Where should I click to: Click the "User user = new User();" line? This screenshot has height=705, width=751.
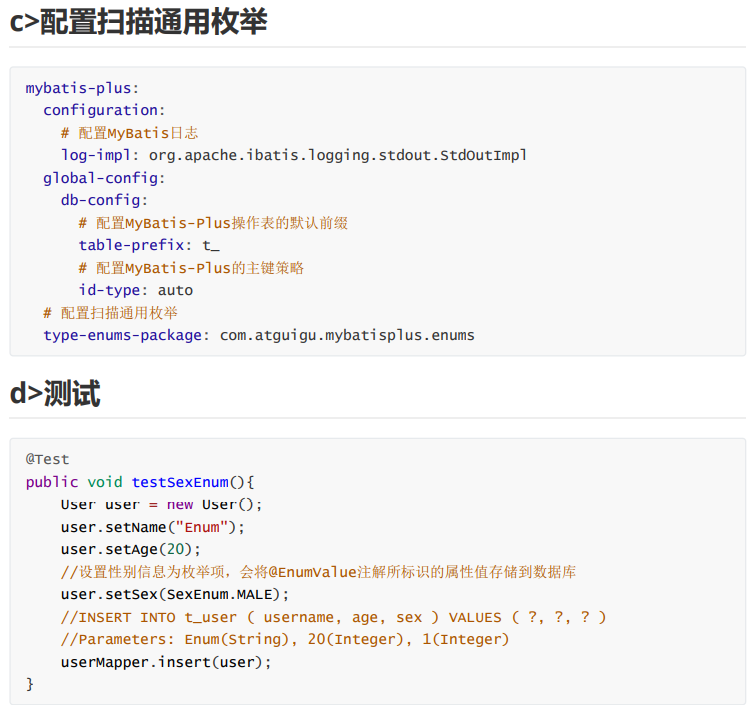(x=161, y=504)
